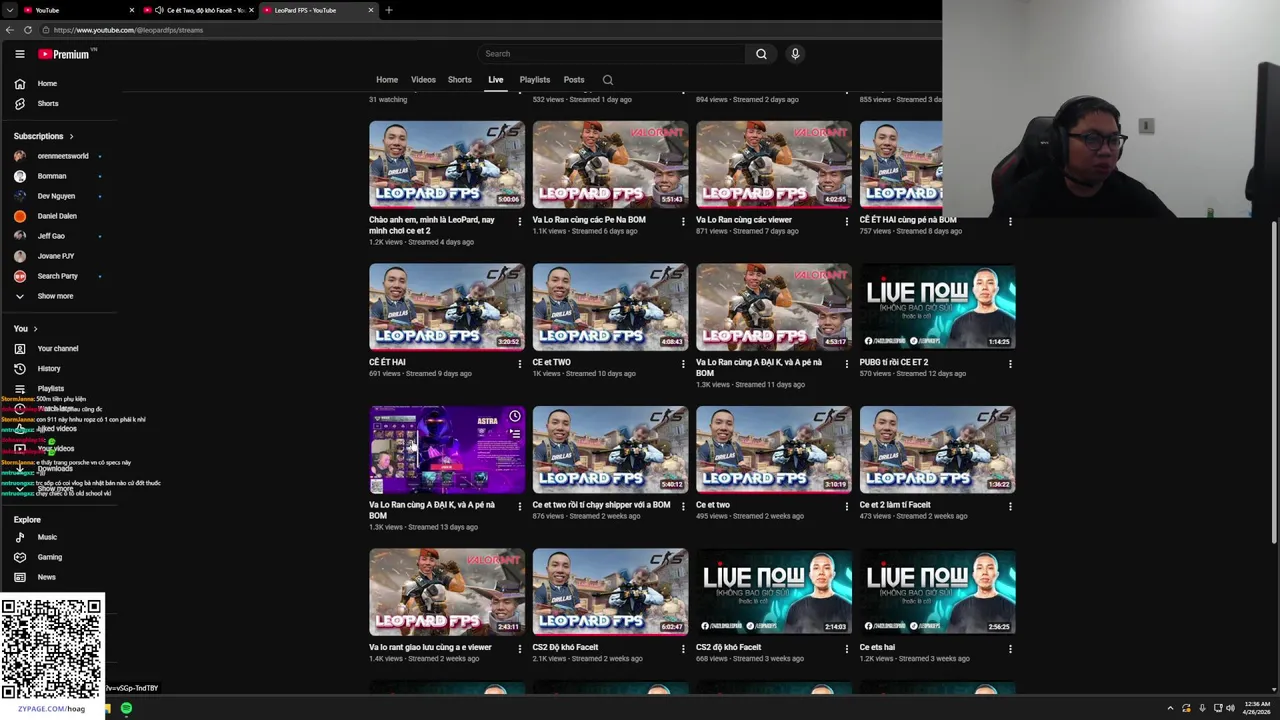
Task: Expand the You section chevron
Action: pyautogui.click(x=35, y=329)
